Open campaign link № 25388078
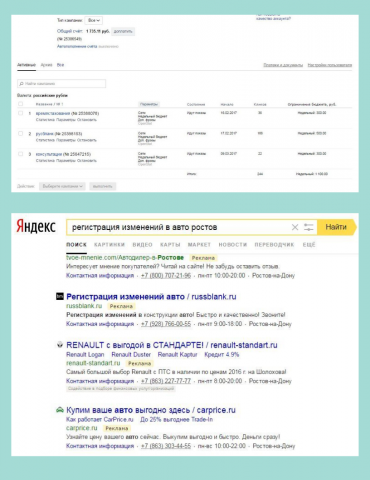 (x=53, y=113)
